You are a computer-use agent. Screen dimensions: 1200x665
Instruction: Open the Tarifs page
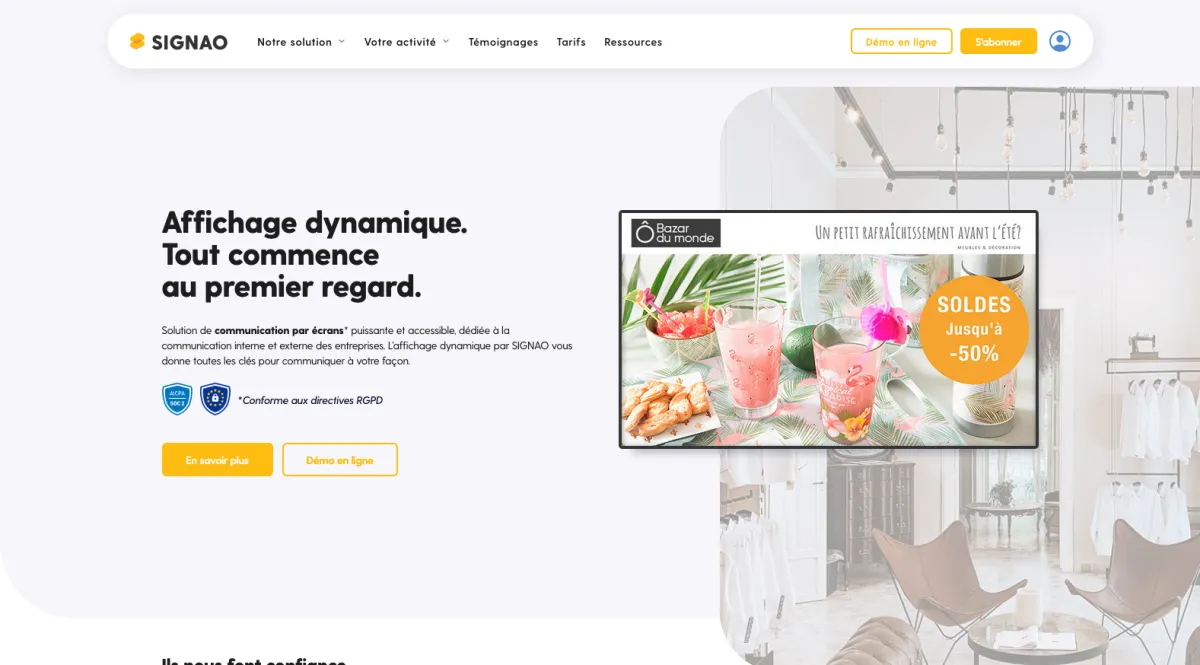pos(571,42)
